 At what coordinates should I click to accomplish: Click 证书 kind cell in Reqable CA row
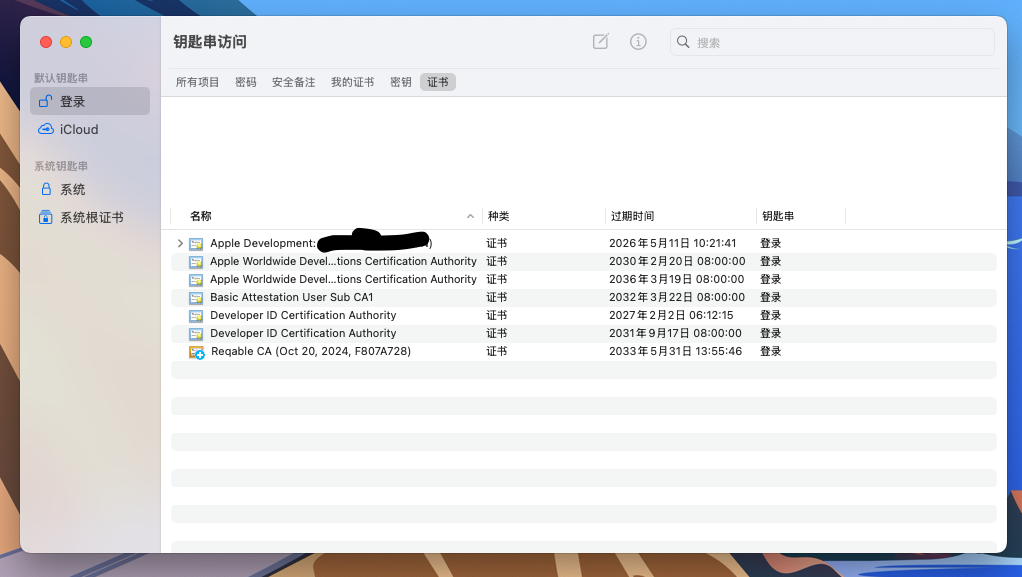click(x=497, y=351)
